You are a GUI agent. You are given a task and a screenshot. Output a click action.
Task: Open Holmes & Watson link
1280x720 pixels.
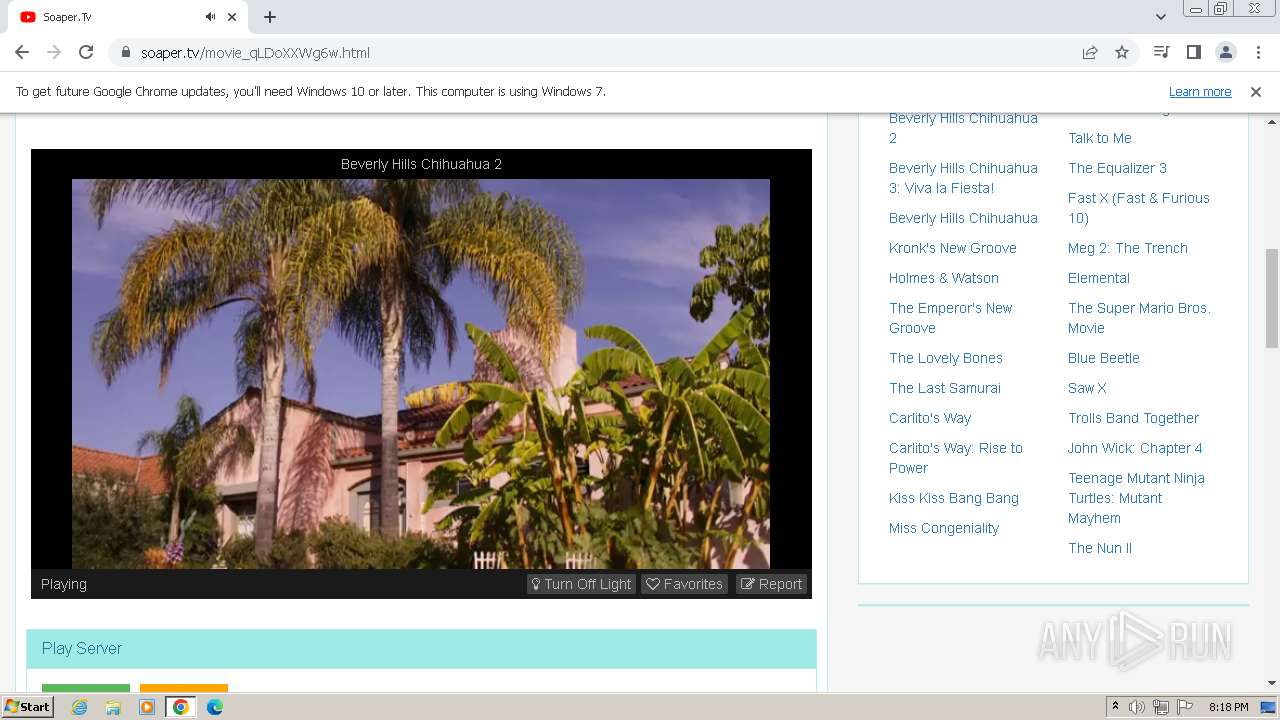pyautogui.click(x=943, y=278)
